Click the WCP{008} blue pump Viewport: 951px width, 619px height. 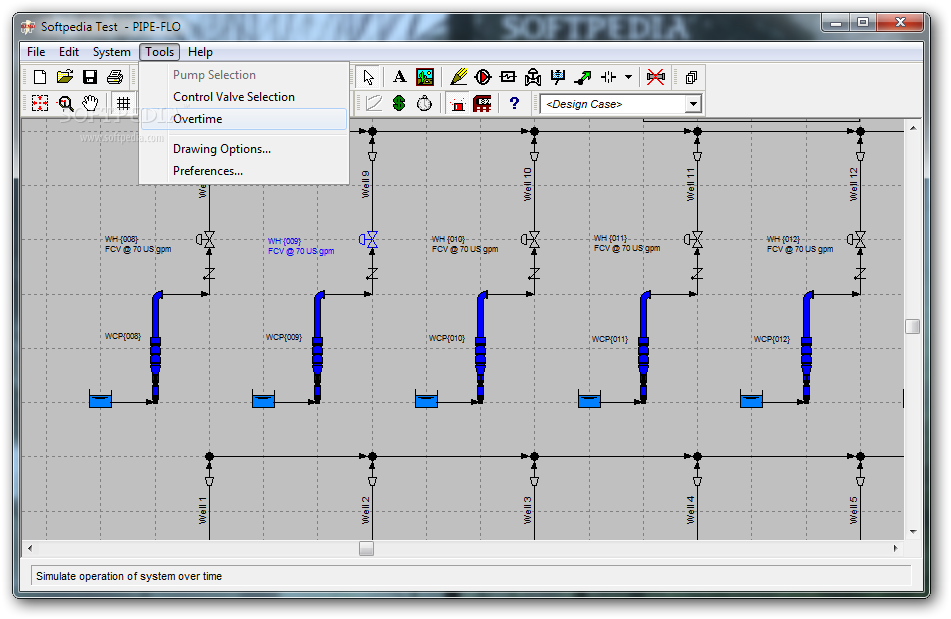tap(156, 346)
